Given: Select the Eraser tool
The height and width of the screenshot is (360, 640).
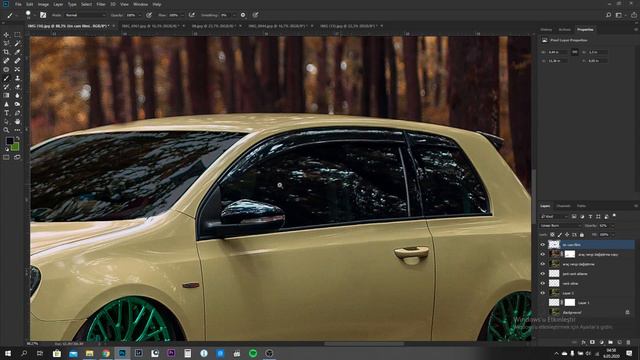Looking at the screenshot, I should tap(17, 87).
